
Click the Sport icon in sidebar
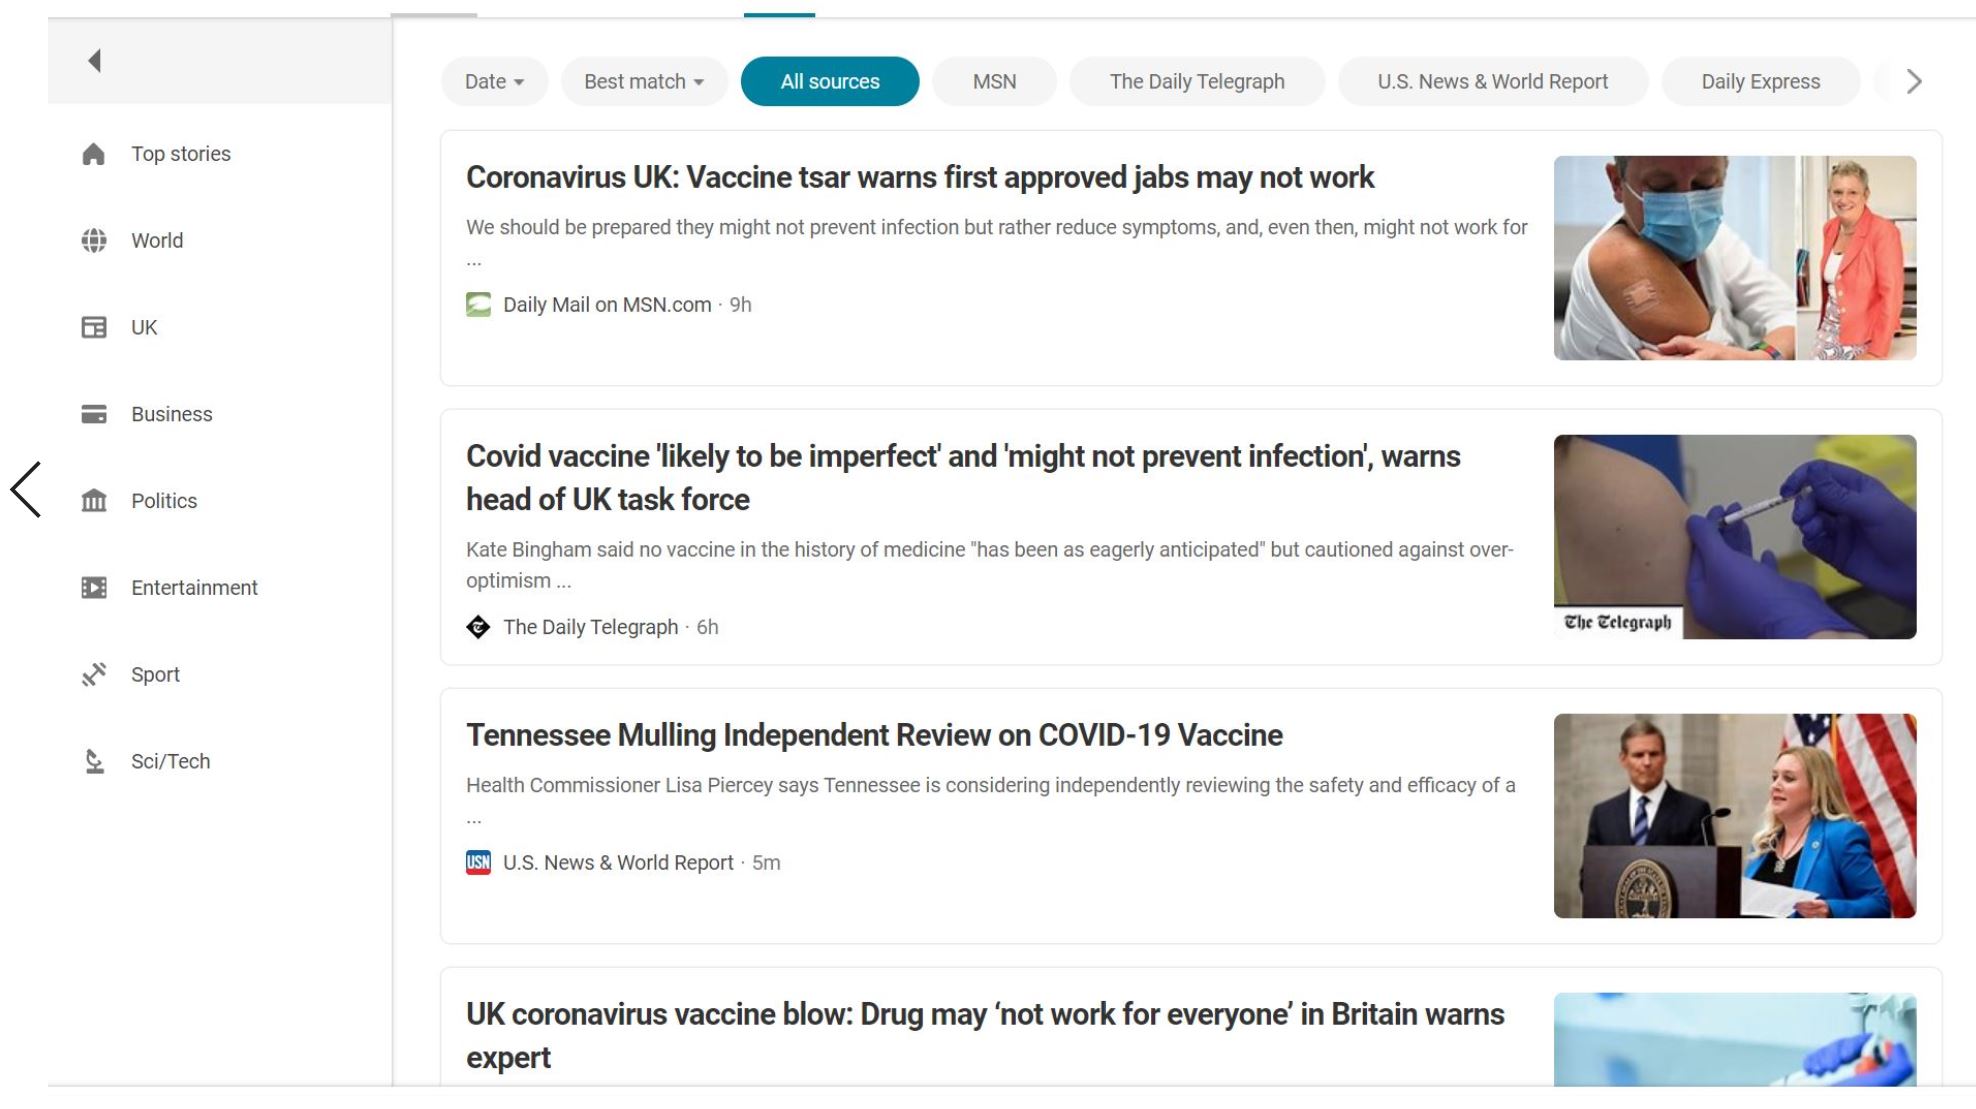coord(94,675)
